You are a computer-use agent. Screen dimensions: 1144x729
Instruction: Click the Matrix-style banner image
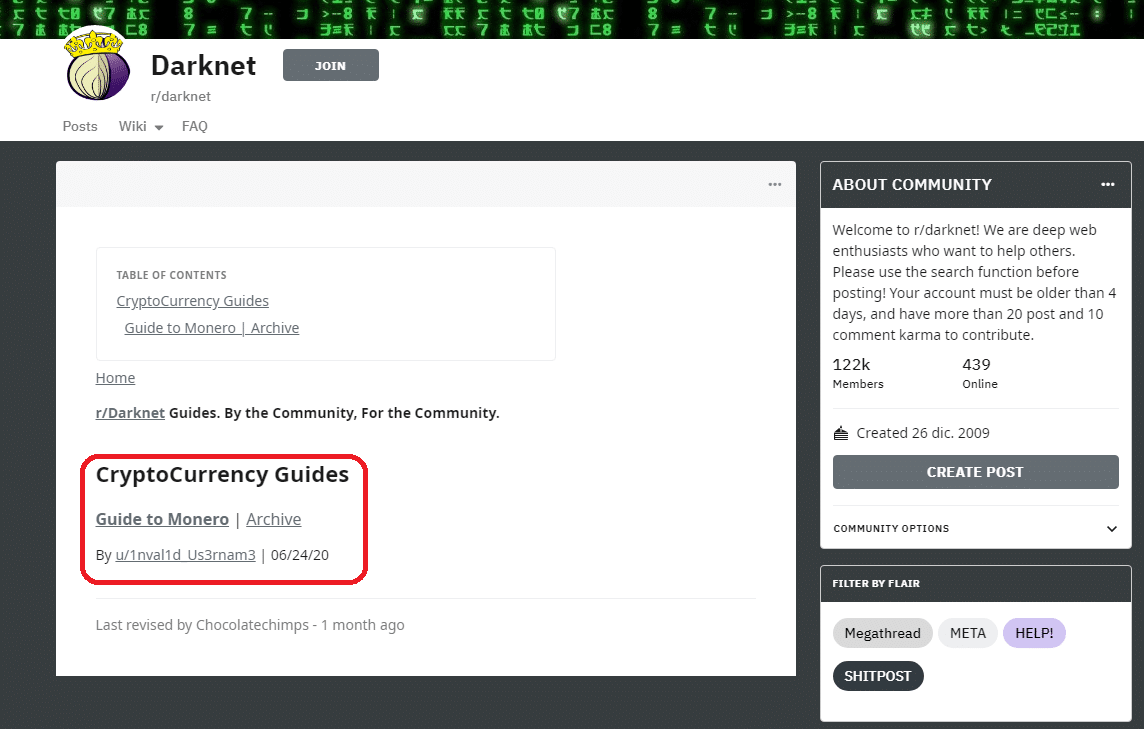pos(572,19)
